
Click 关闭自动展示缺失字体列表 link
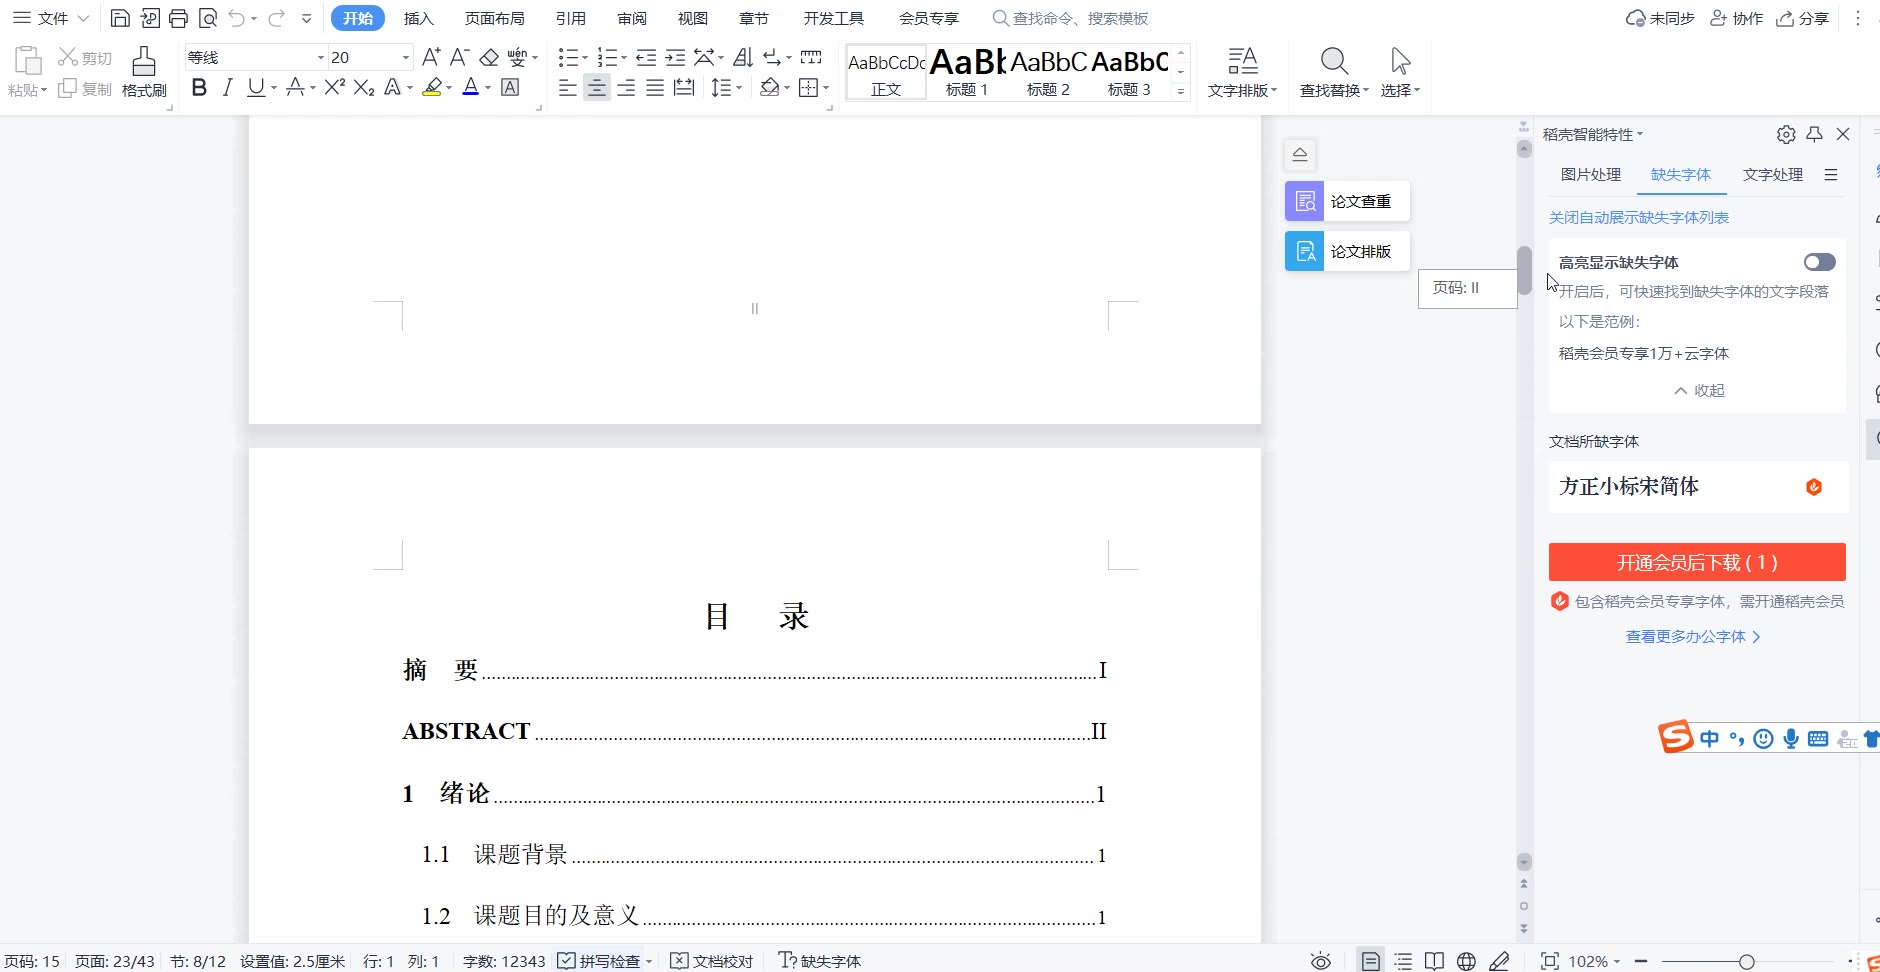click(x=1639, y=217)
